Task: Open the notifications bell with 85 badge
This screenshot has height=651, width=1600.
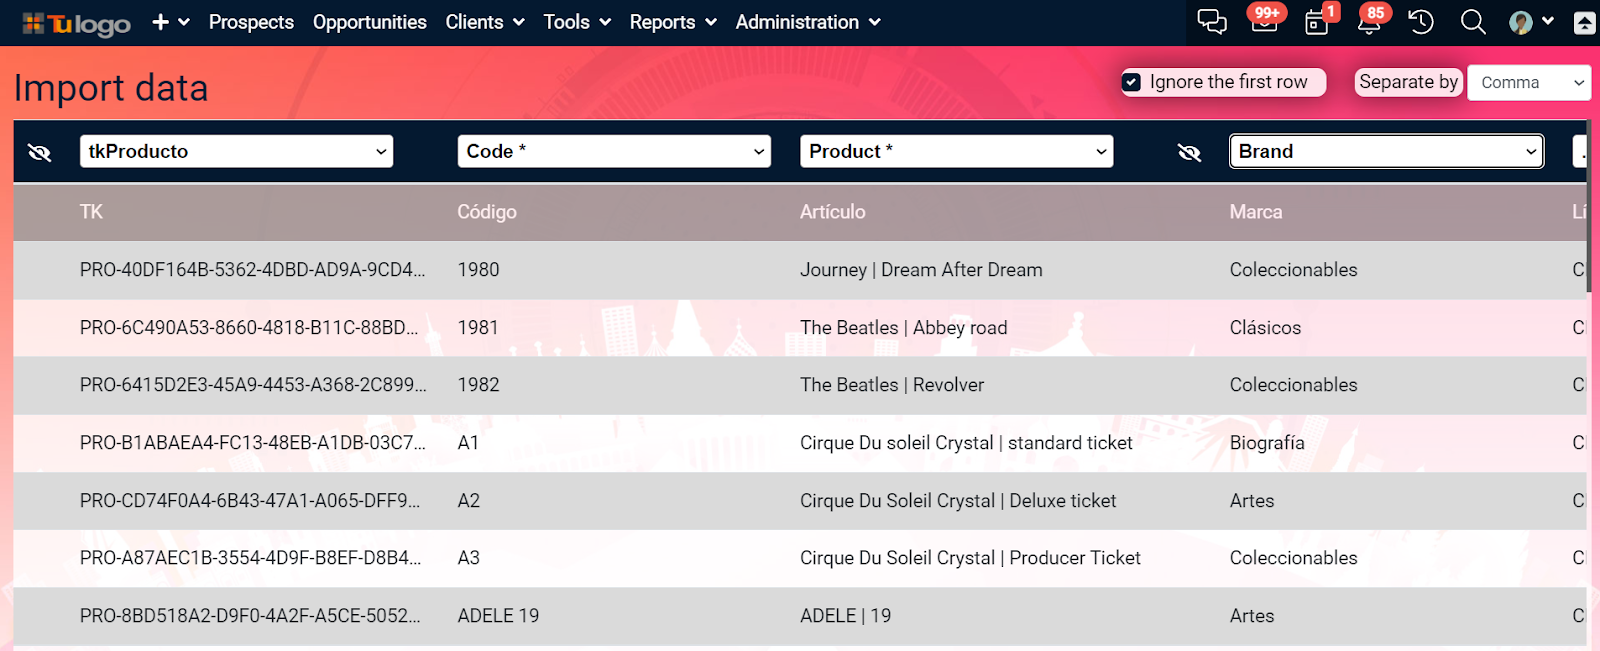Action: coord(1370,20)
